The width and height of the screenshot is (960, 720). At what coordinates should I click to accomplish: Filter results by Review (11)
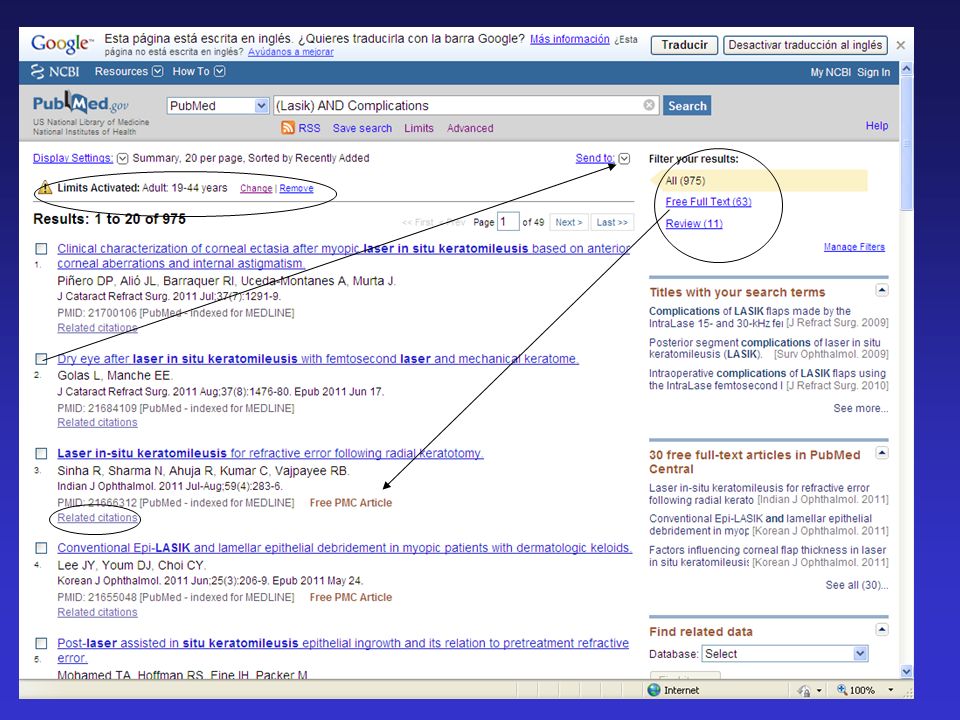click(x=694, y=223)
